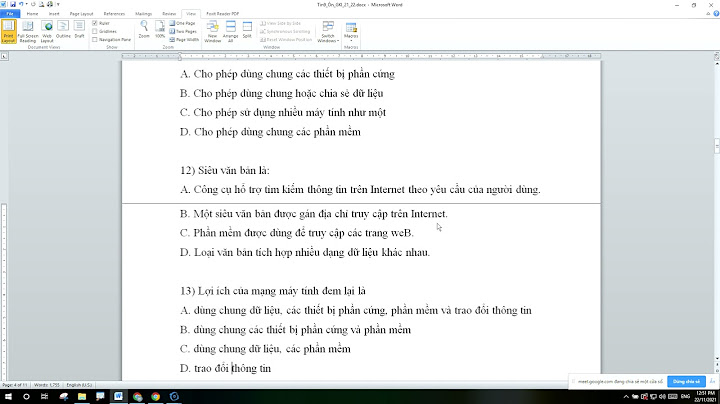Open Windows Start menu
Screen dimensions: 720x404
pos(8,396)
